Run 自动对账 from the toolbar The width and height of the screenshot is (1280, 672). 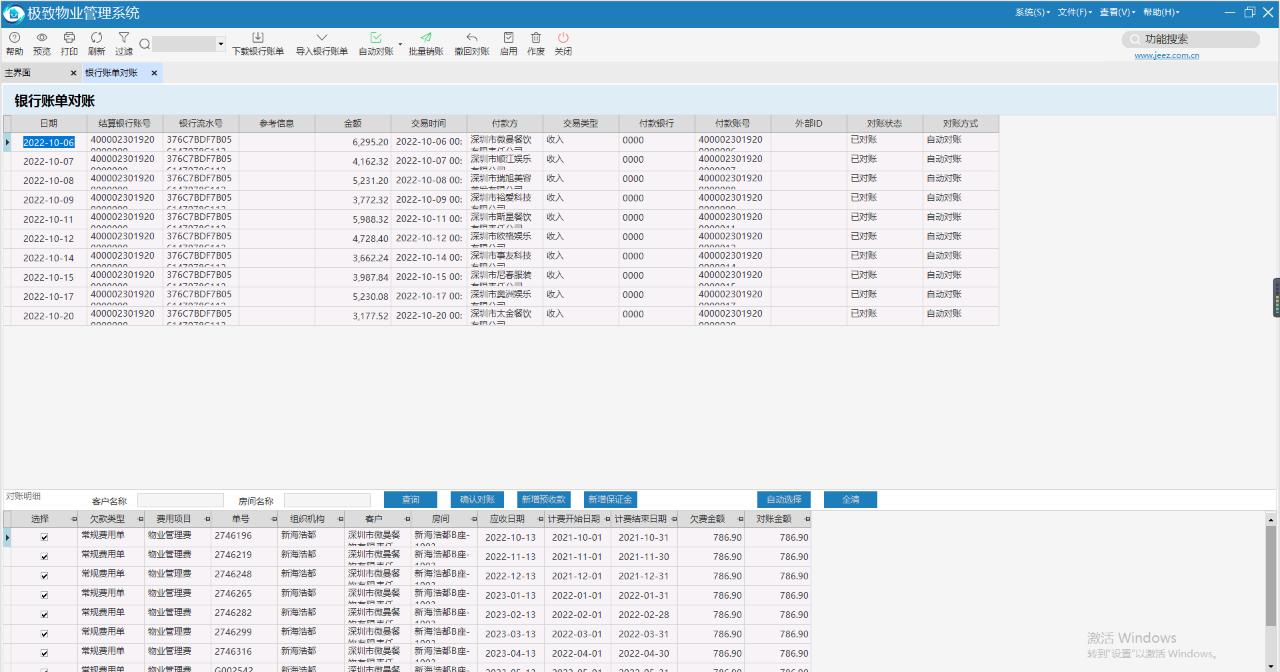(x=376, y=38)
